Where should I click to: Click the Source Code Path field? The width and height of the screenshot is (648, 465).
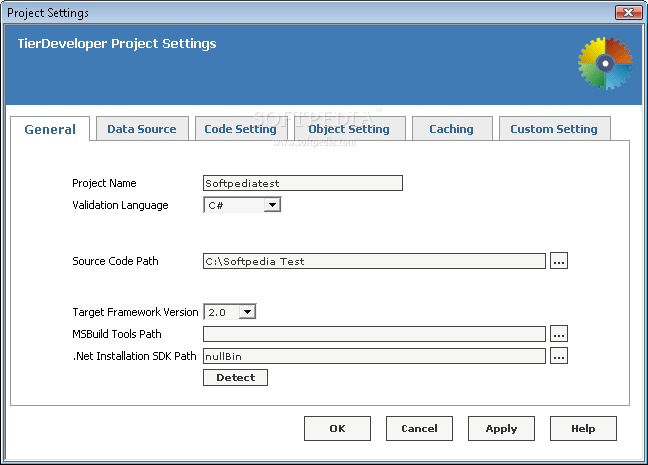click(x=374, y=261)
